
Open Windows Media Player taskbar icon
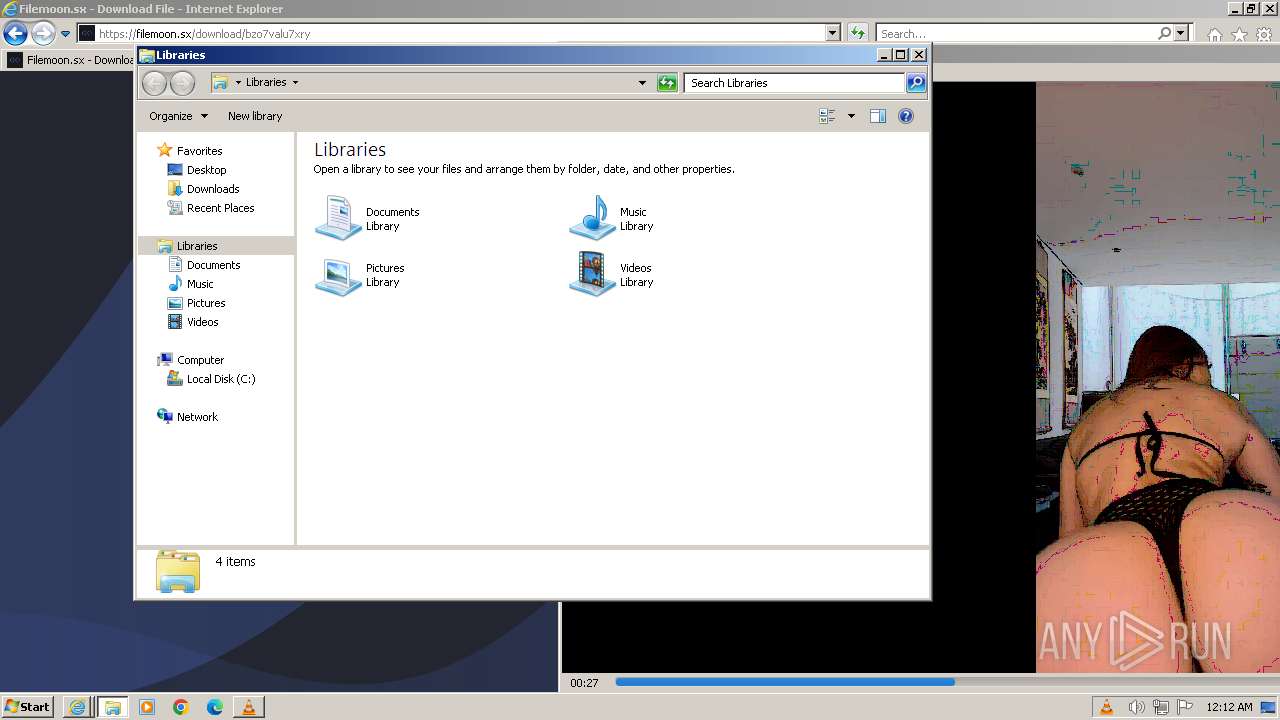tap(147, 707)
